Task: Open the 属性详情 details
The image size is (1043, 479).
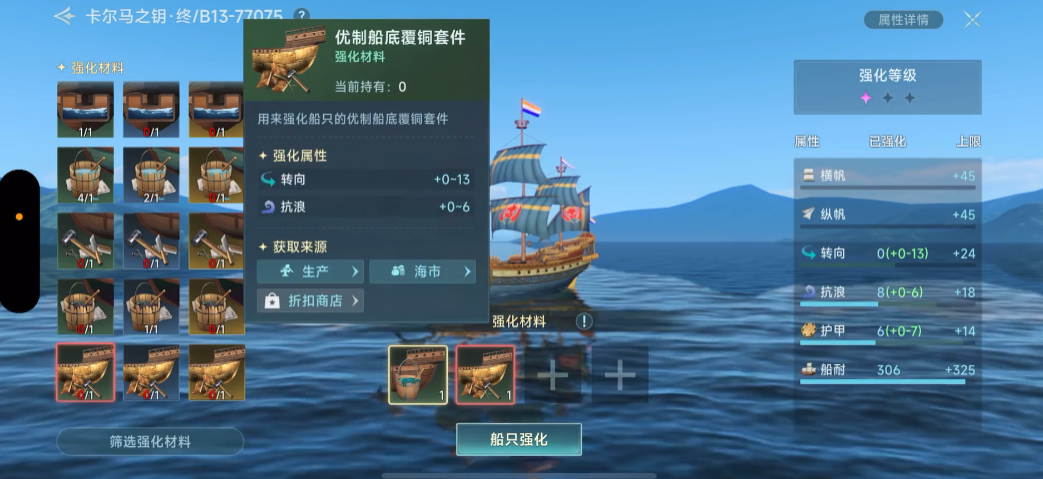Action: 903,20
